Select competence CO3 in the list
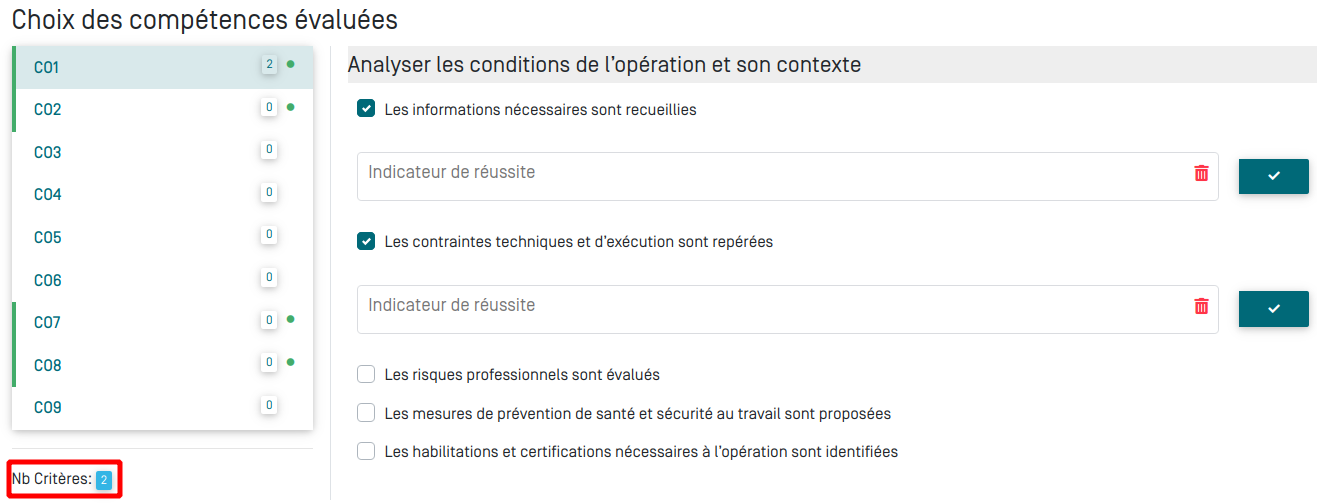The height and width of the screenshot is (503, 1317). [x=48, y=153]
